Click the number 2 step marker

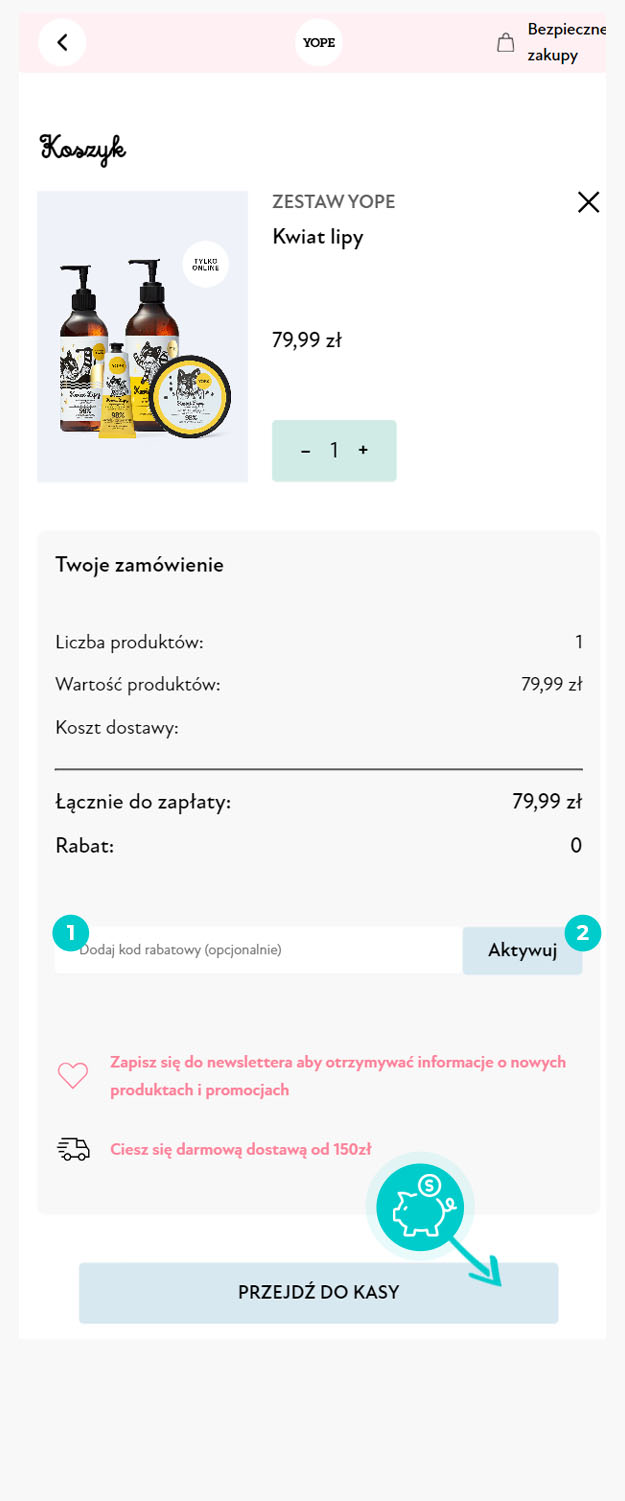(583, 934)
